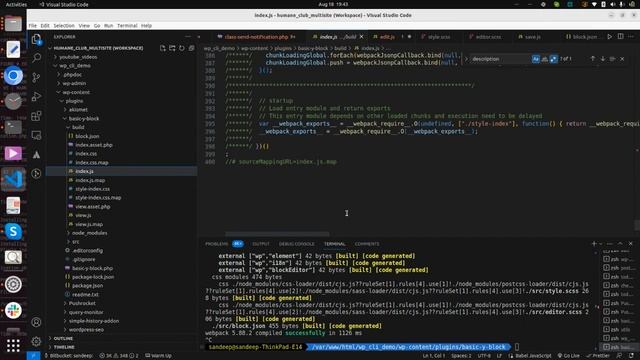Expand the phpdoc folder

coord(73,75)
